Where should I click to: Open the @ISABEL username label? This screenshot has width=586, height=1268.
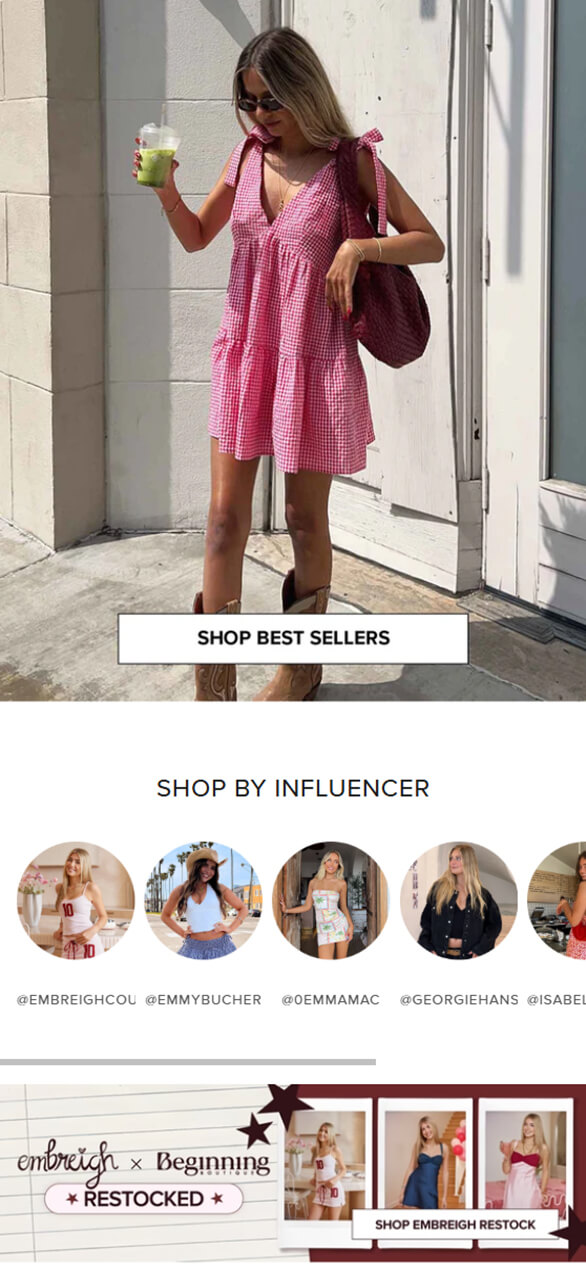[x=556, y=999]
